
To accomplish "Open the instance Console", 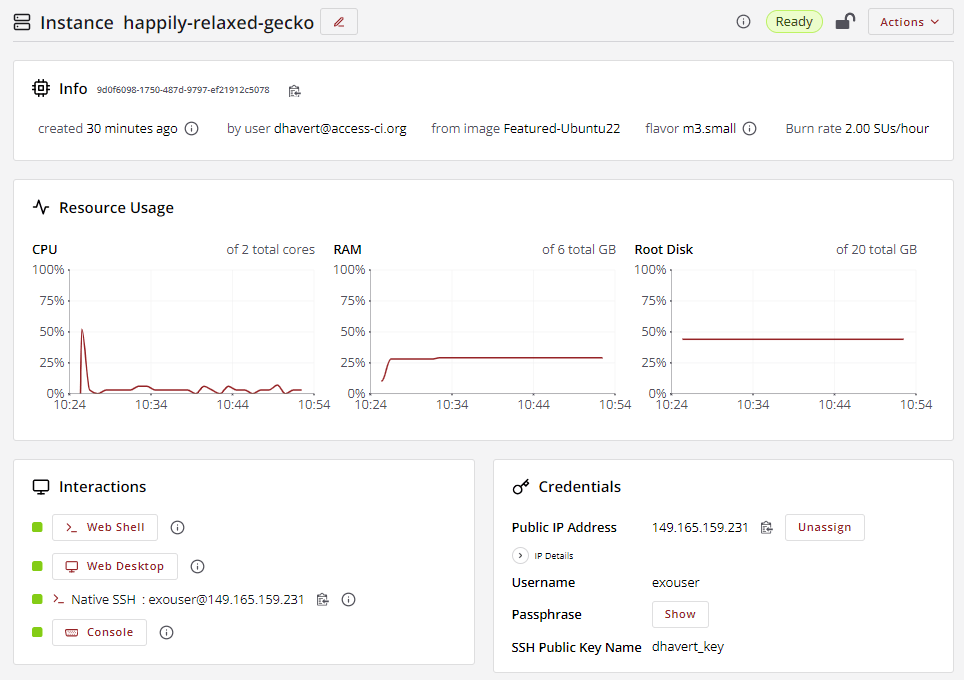I will point(100,632).
